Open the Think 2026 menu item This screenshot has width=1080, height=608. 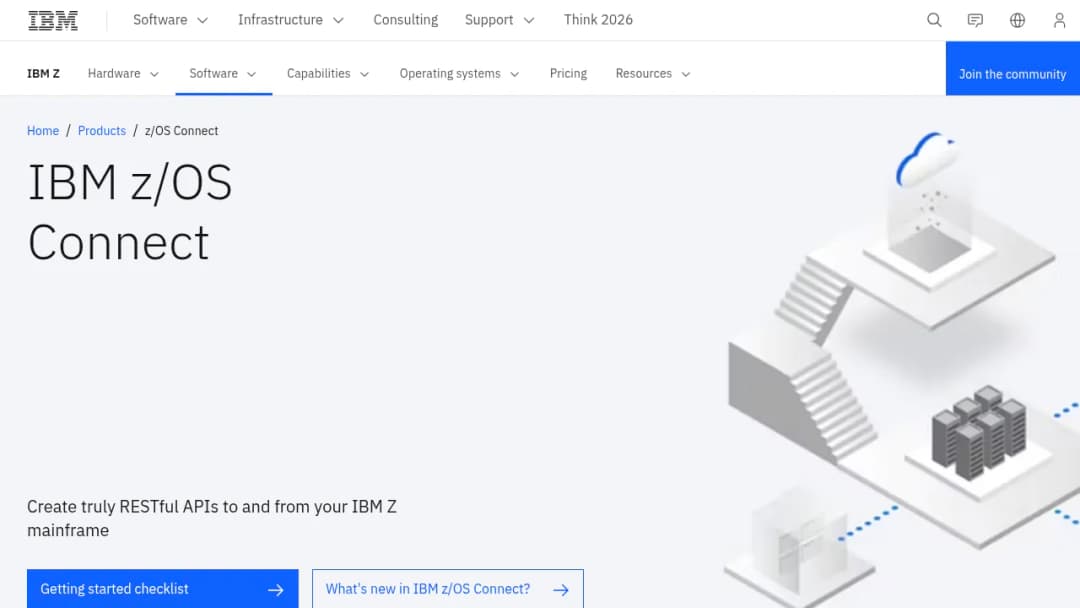(x=598, y=20)
